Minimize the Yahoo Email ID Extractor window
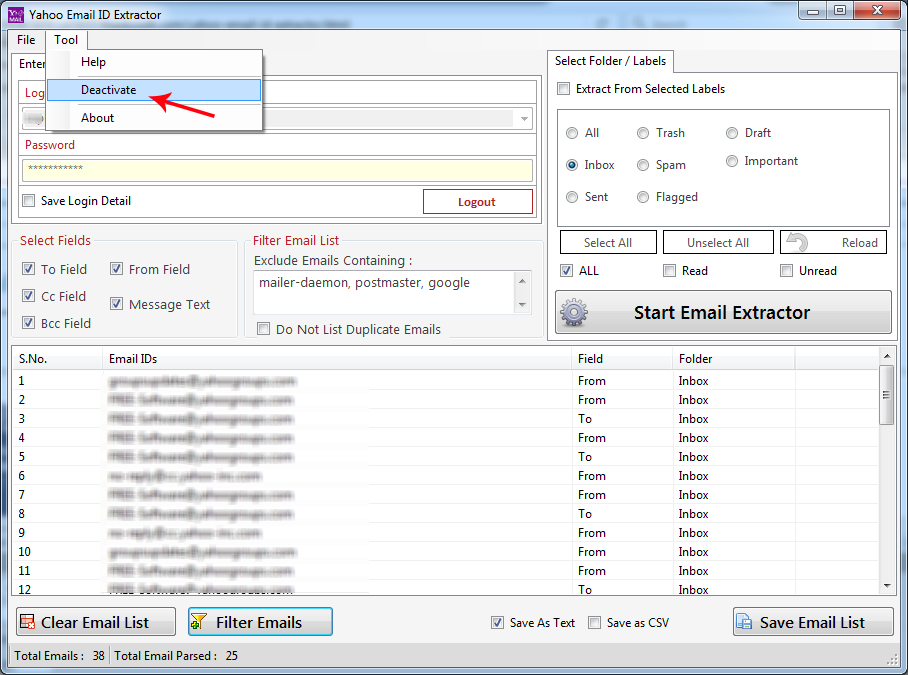The image size is (908, 675). coord(813,11)
